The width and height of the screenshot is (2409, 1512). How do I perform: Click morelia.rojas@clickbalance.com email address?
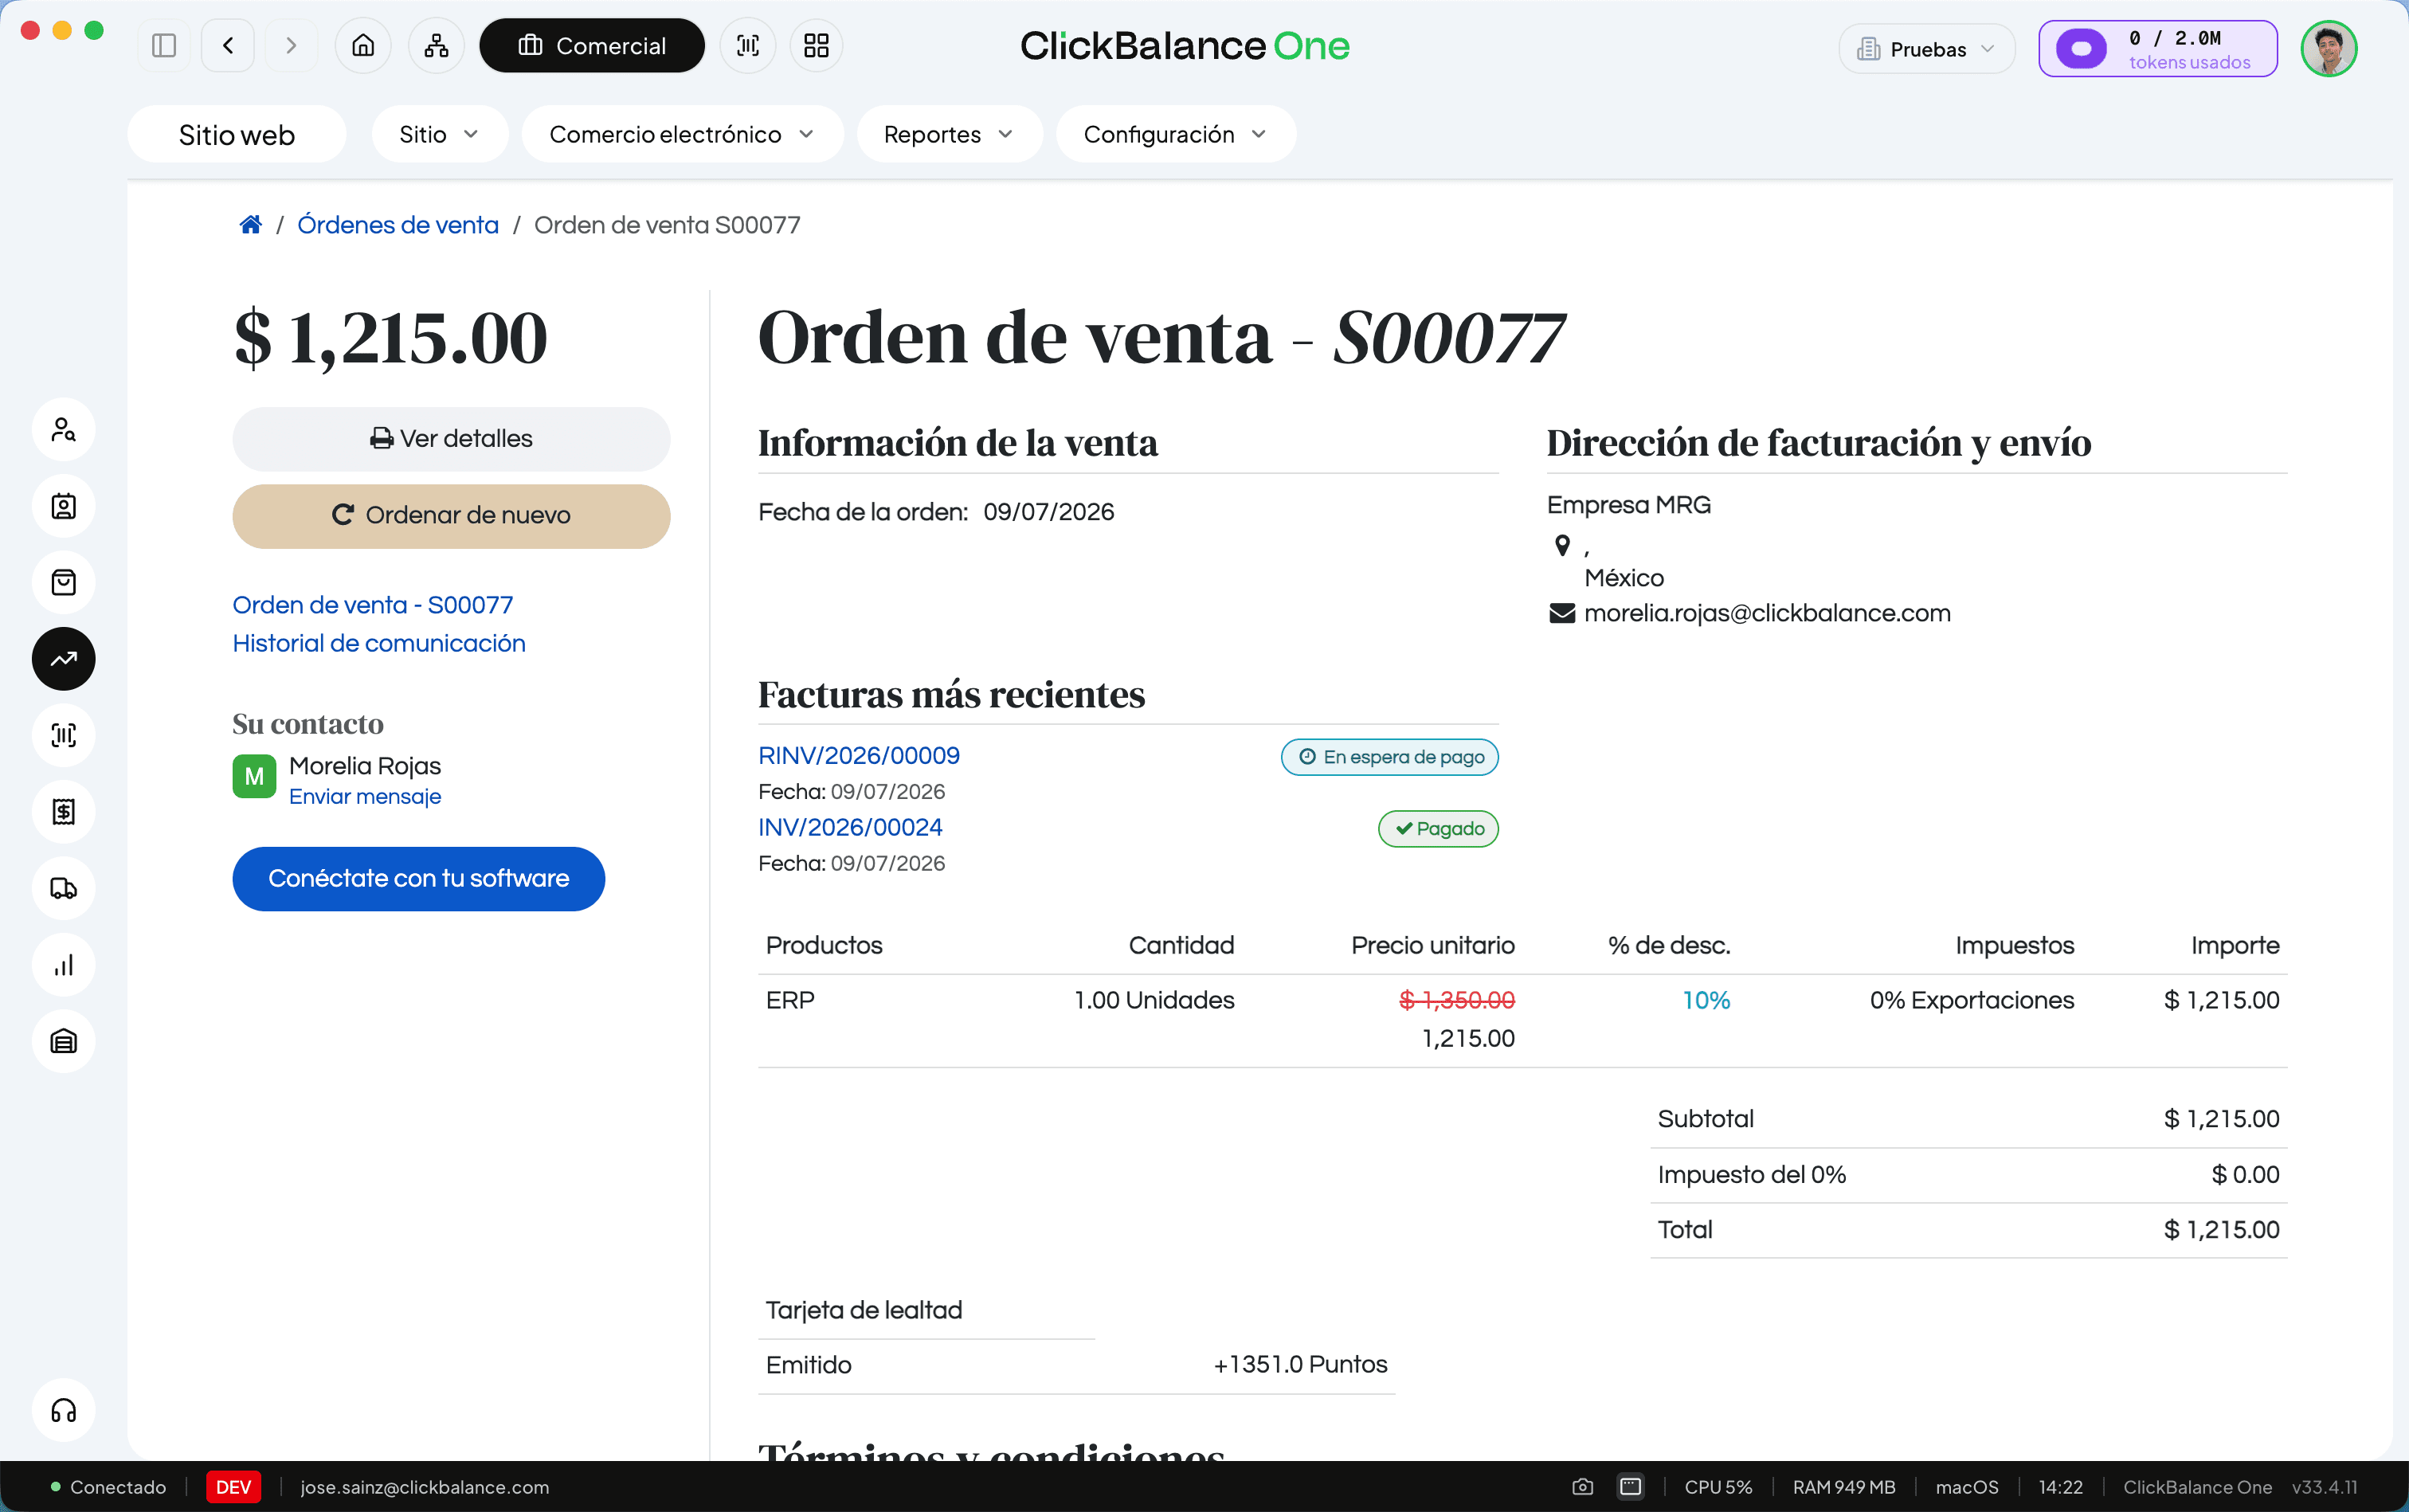(1767, 613)
